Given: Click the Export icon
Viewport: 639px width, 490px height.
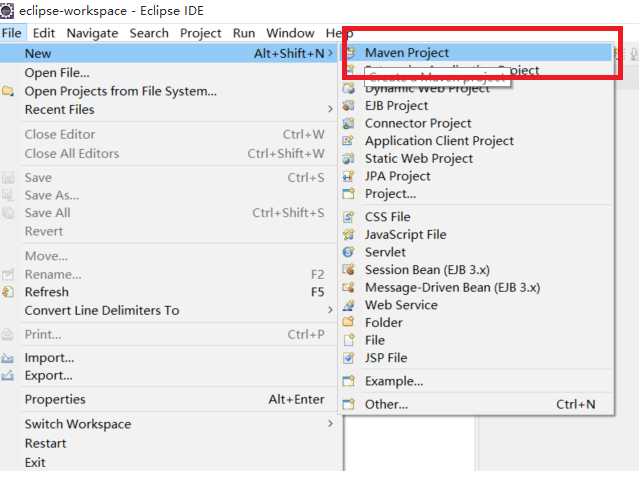Looking at the screenshot, I should pos(8,375).
